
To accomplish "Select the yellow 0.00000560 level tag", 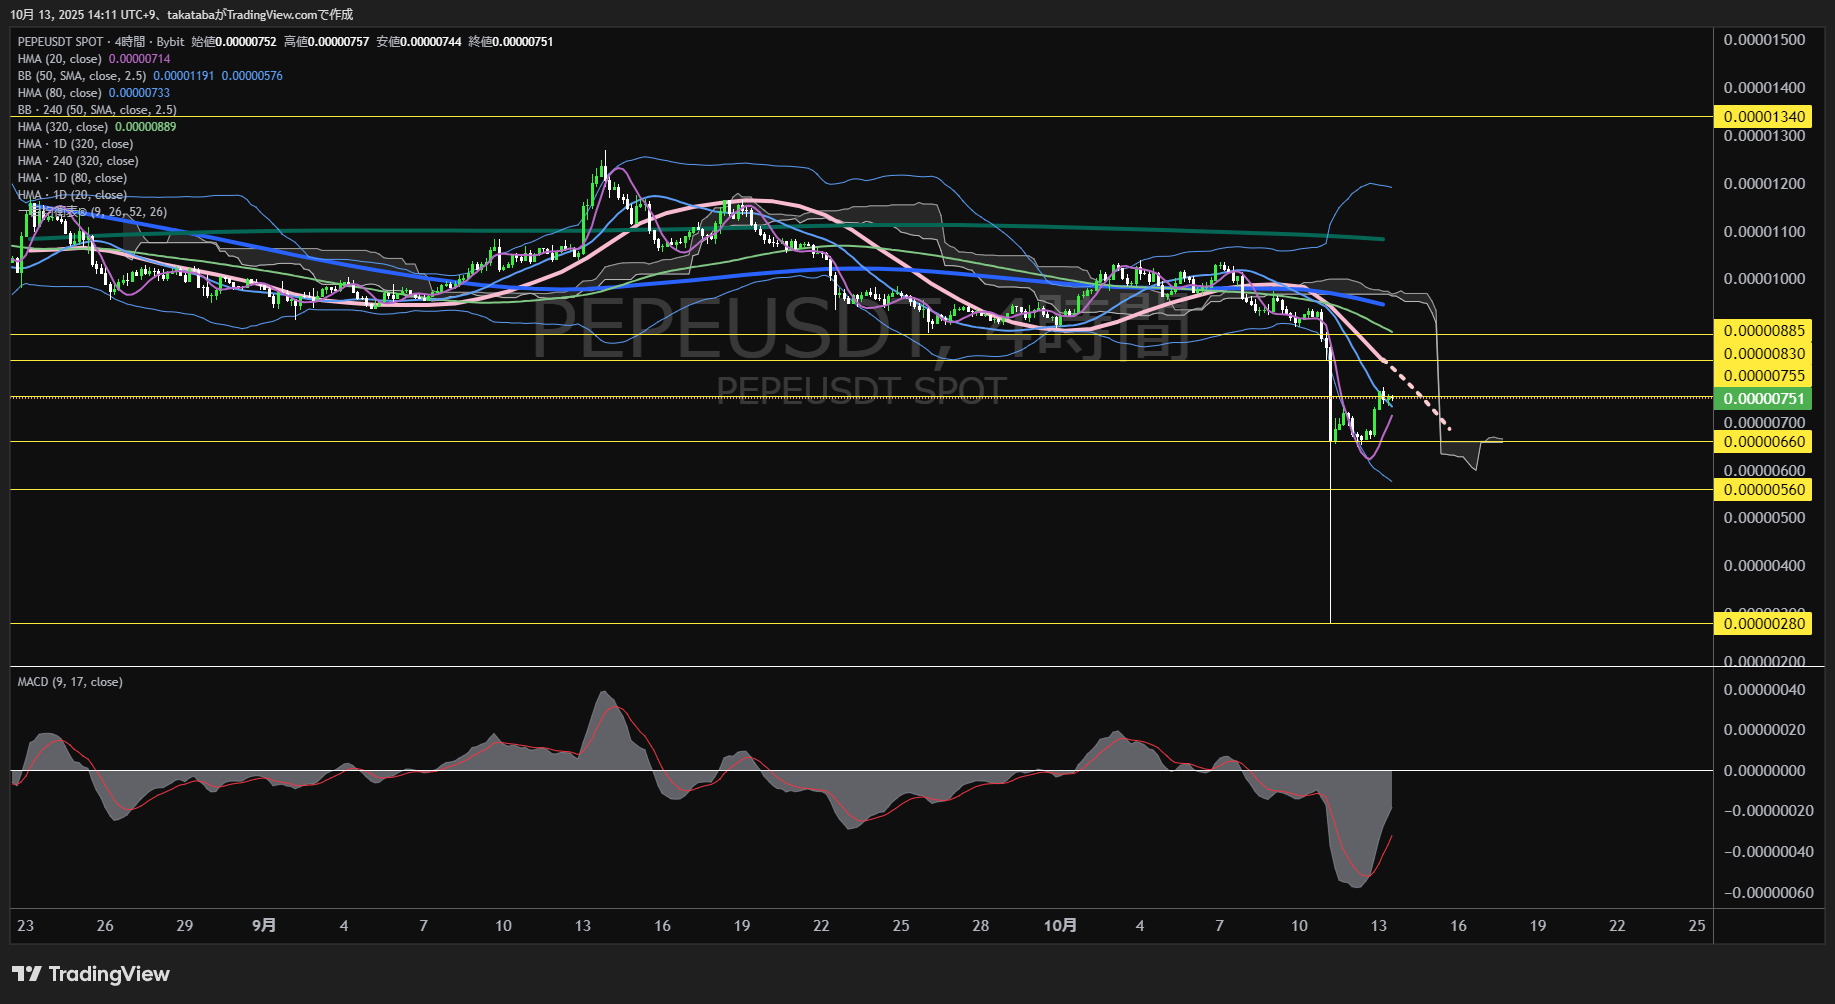I will [x=1764, y=490].
